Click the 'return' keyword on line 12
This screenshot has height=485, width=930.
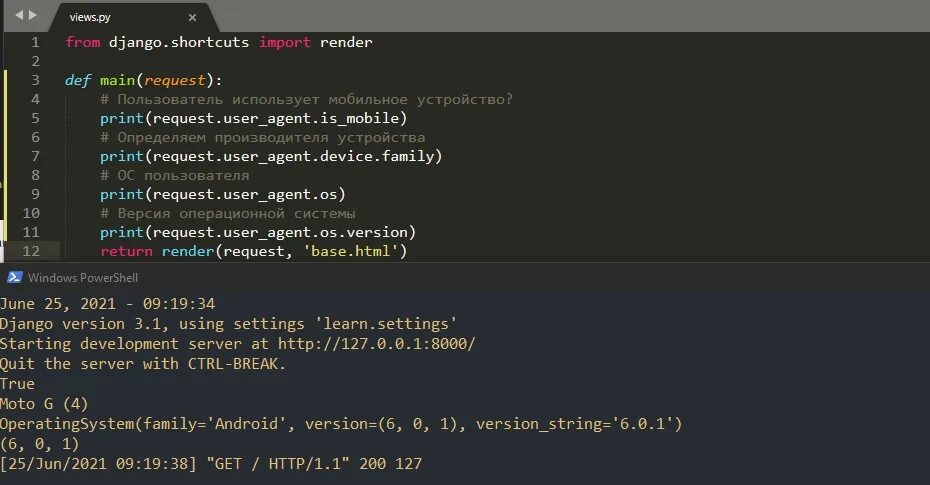[126, 251]
